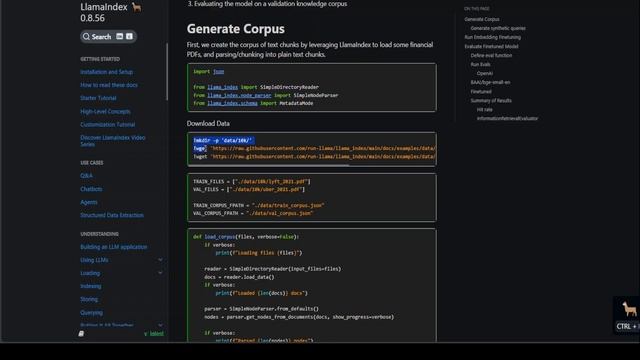The image size is (640, 360).
Task: Open the Indexing page
Action: [91, 286]
